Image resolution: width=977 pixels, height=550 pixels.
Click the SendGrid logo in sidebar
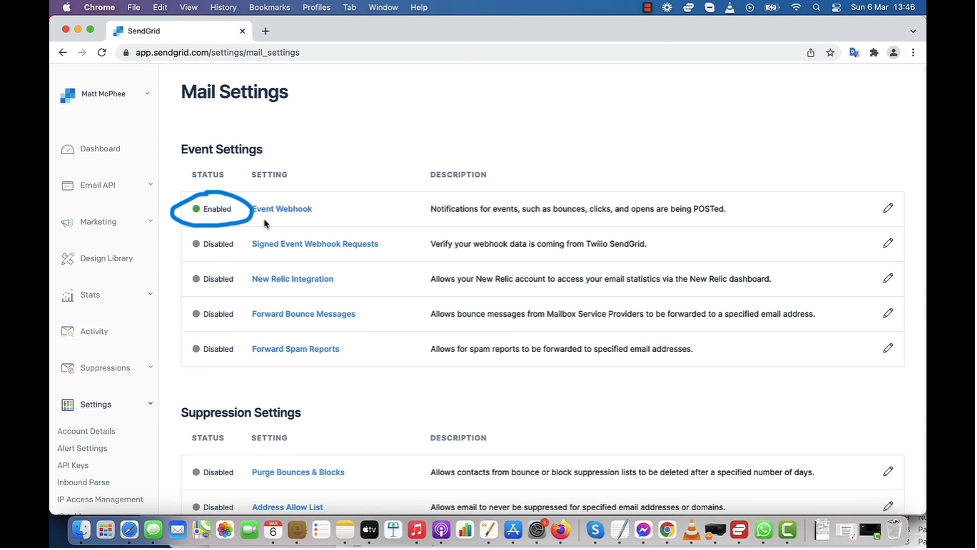click(67, 95)
